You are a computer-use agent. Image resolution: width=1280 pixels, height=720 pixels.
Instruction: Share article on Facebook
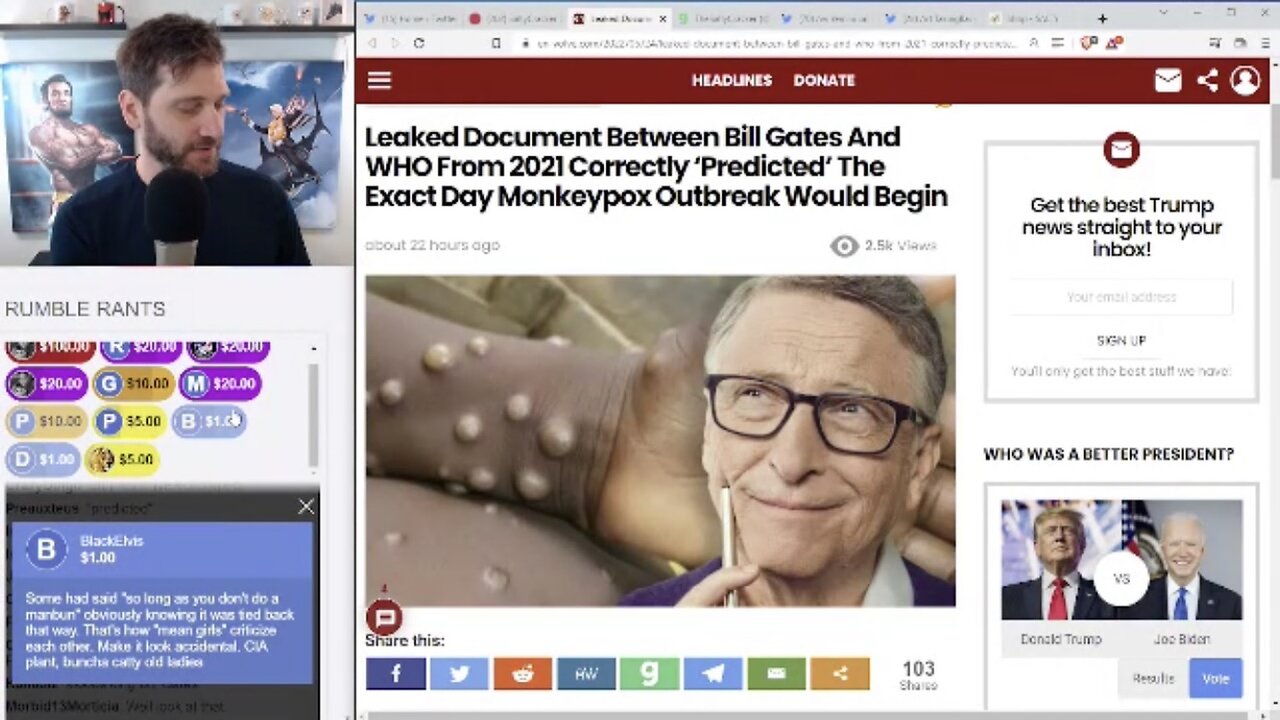point(396,674)
